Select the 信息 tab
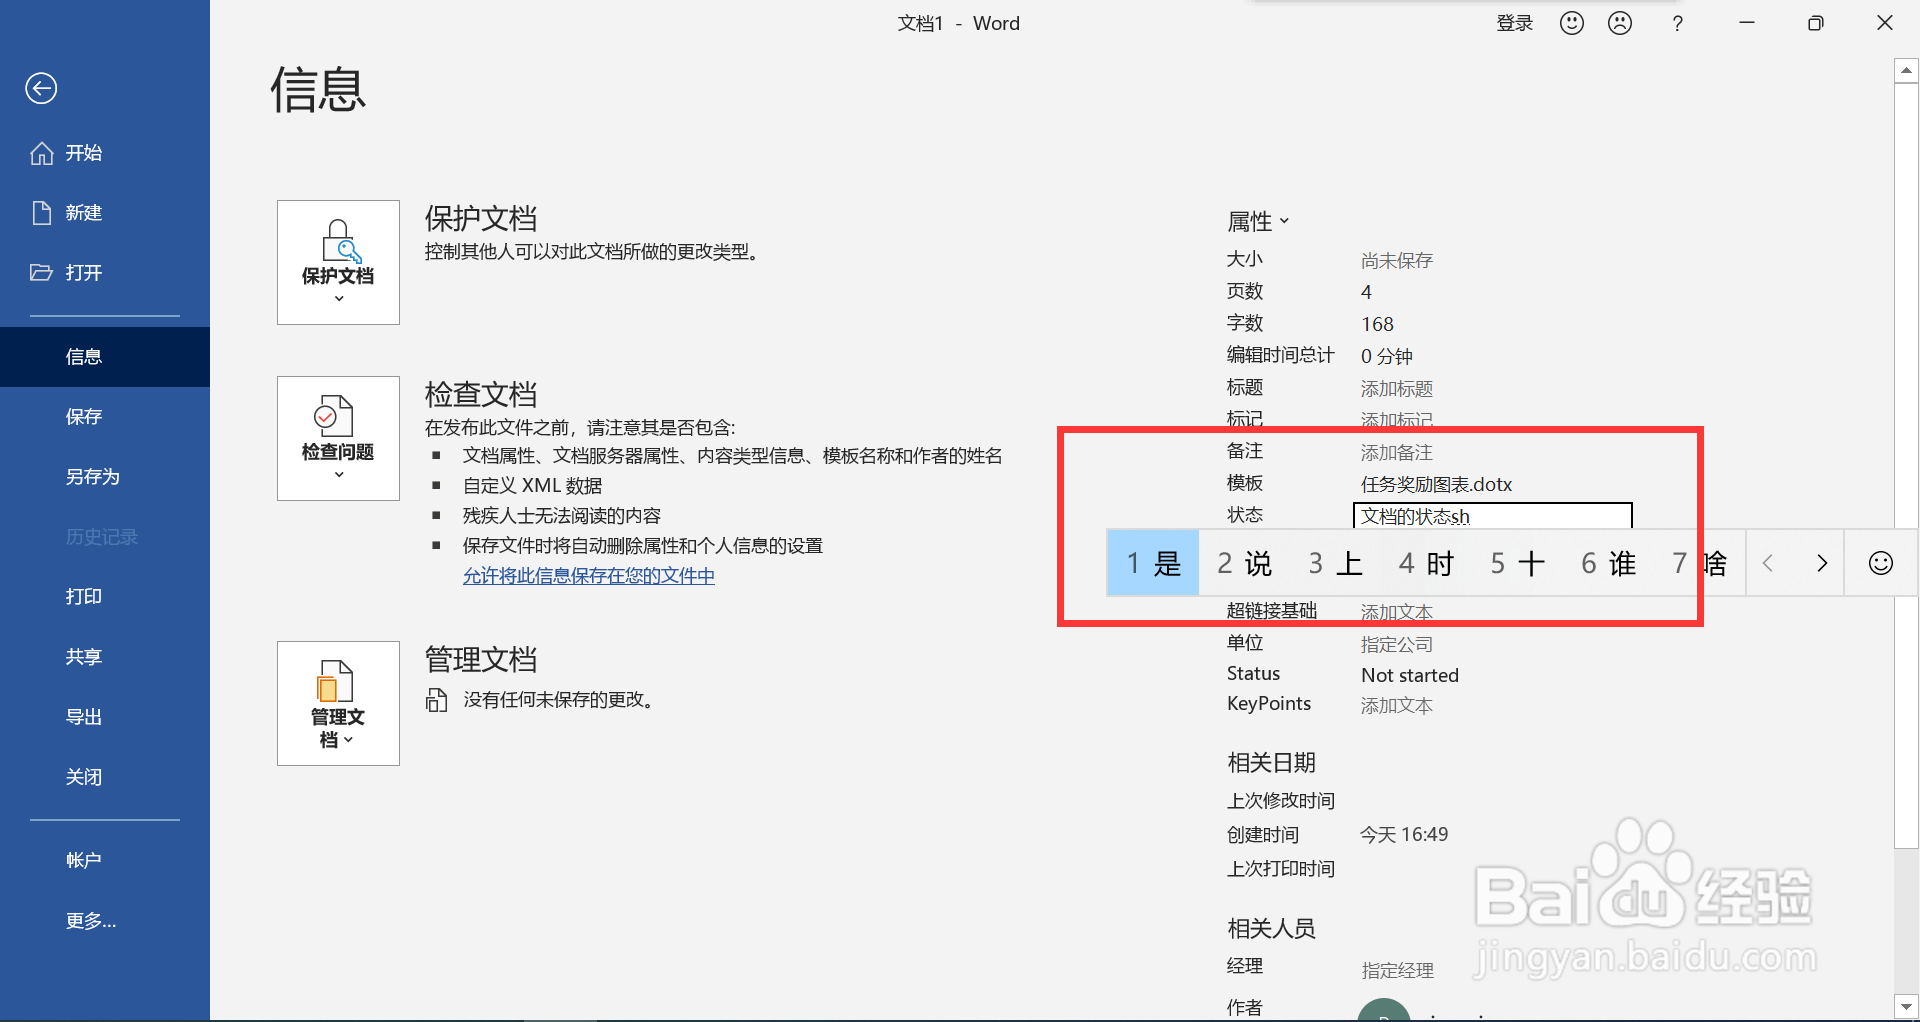 [105, 357]
